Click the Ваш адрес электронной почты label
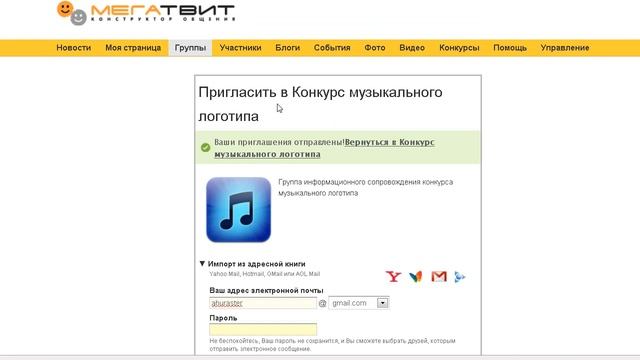640x360 pixels. click(x=266, y=290)
